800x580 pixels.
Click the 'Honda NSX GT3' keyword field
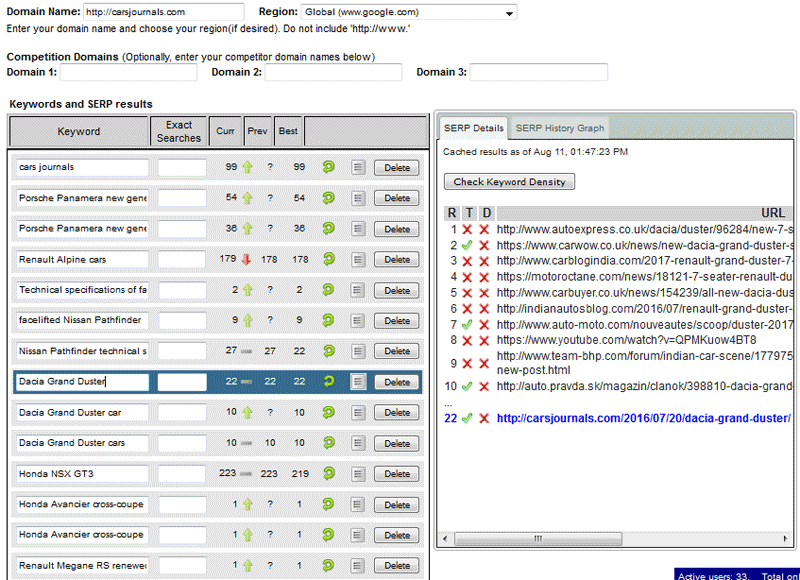pyautogui.click(x=82, y=473)
